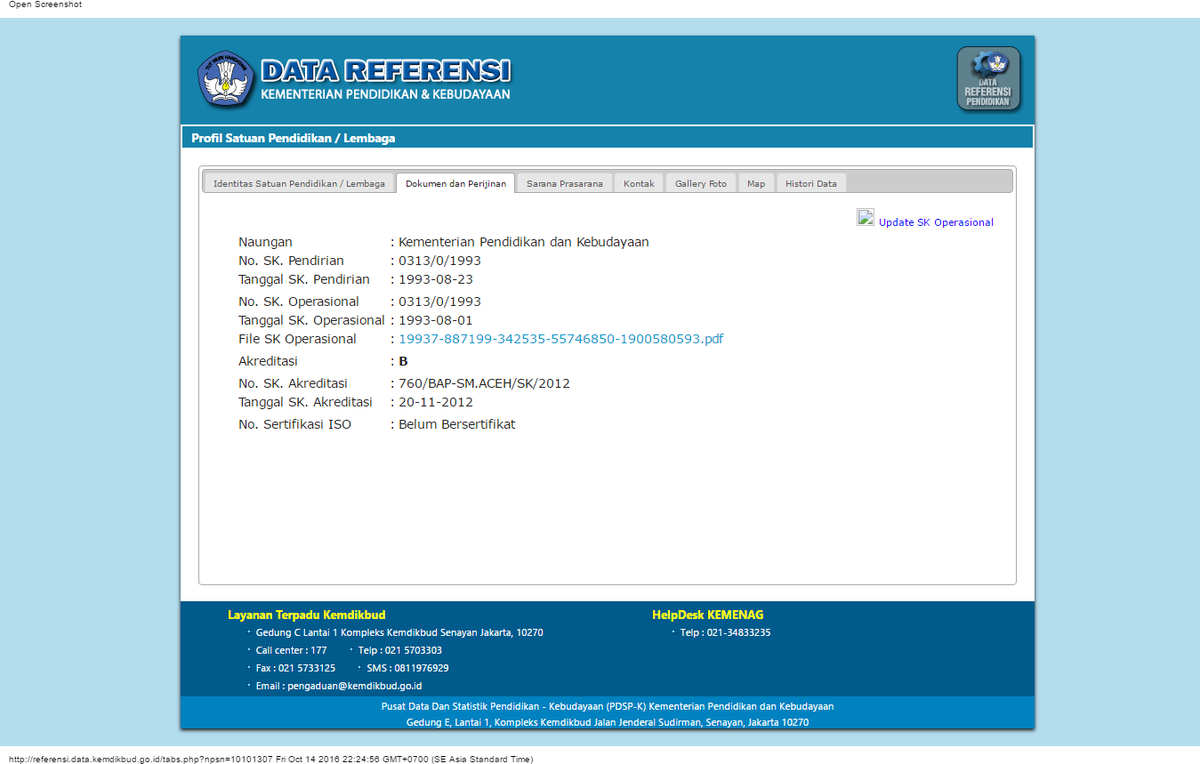Select the Data Referensi Pendidikan badge
The width and height of the screenshot is (1200, 764).
988,78
